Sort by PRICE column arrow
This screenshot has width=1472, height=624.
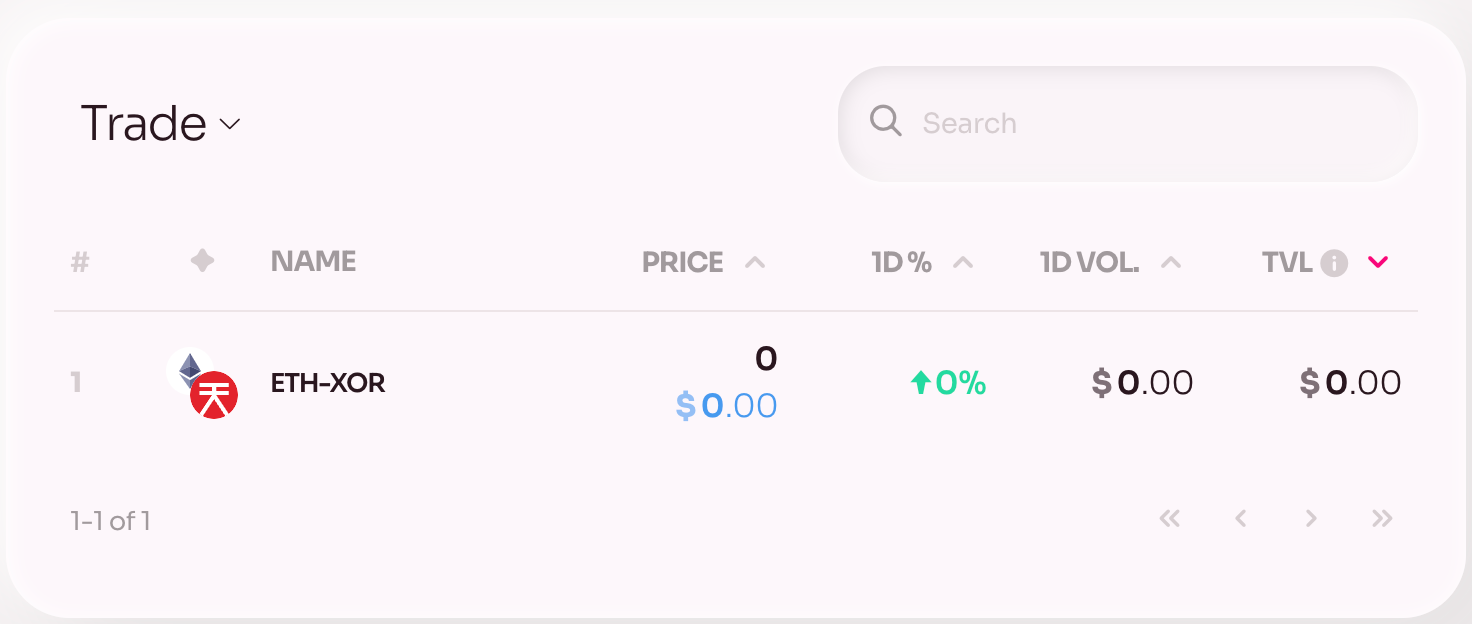(x=755, y=262)
